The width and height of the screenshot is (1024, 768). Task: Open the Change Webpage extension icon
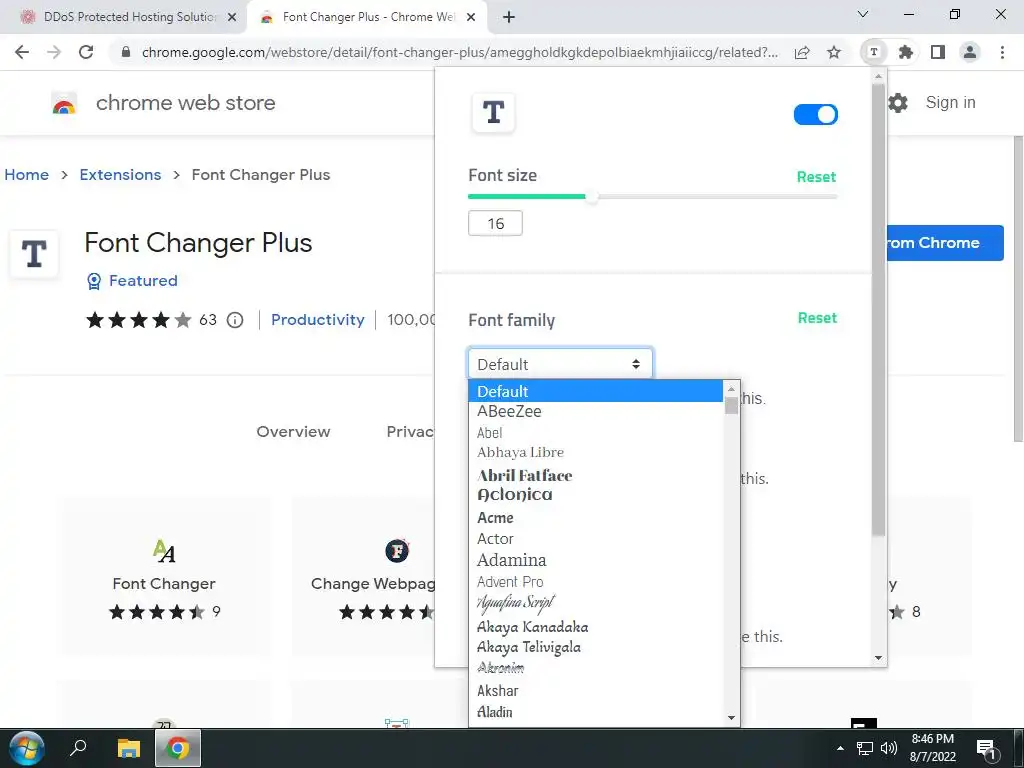(x=397, y=551)
